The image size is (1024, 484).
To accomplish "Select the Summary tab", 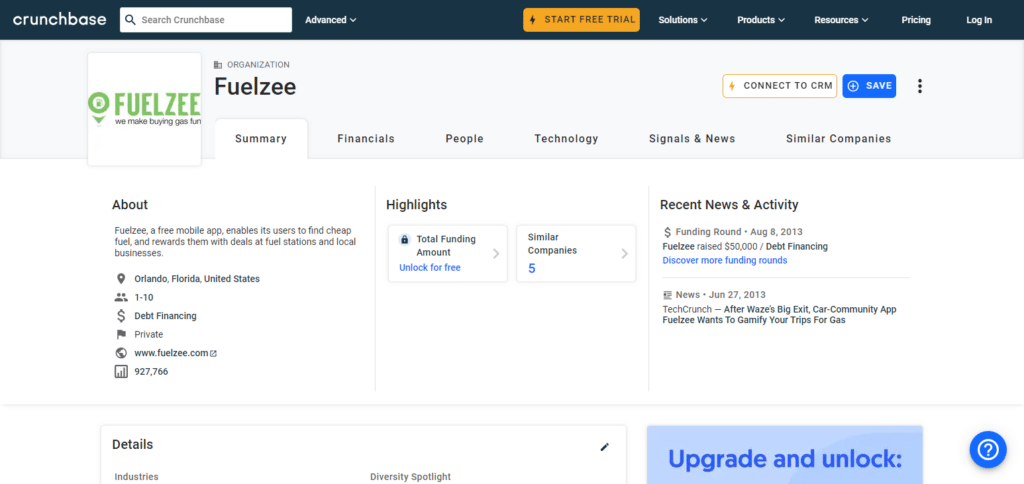I will pos(261,138).
